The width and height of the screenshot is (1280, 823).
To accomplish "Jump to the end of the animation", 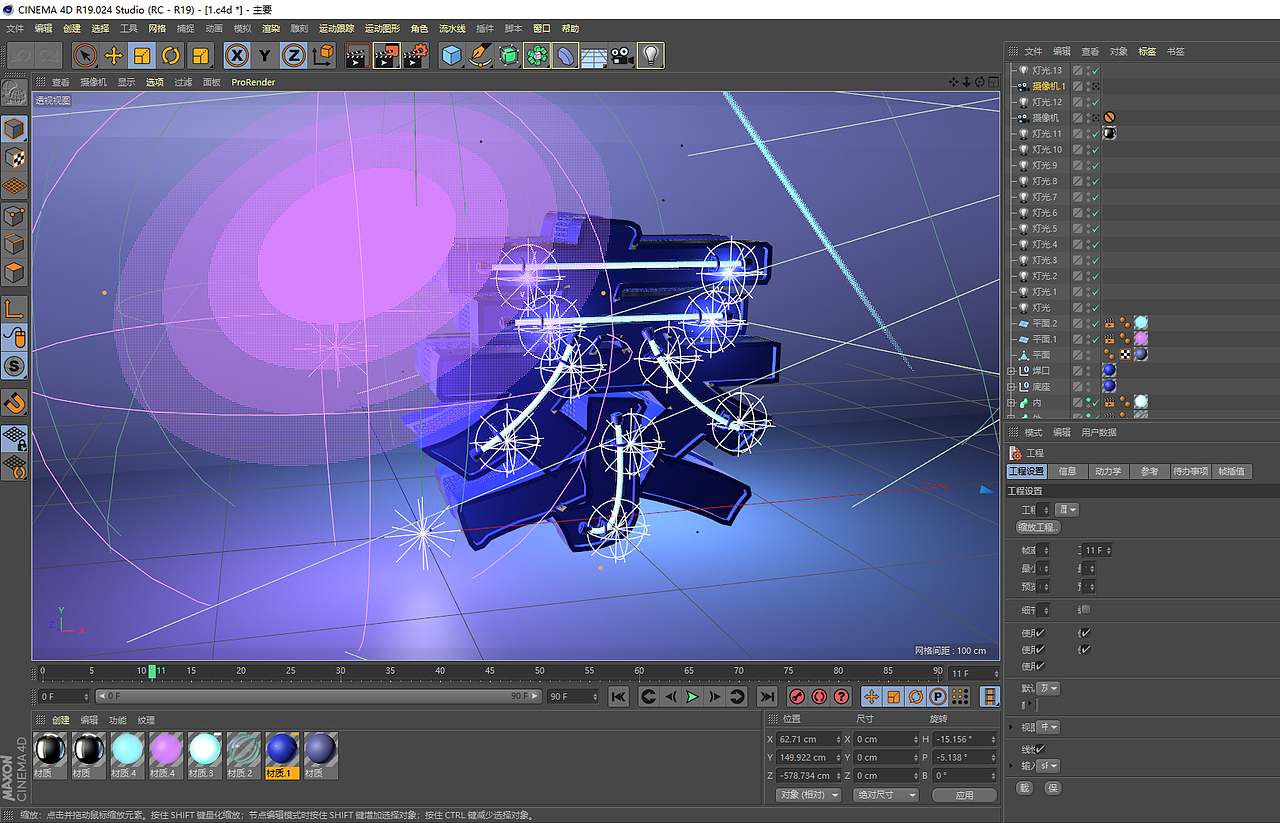I will pos(767,697).
